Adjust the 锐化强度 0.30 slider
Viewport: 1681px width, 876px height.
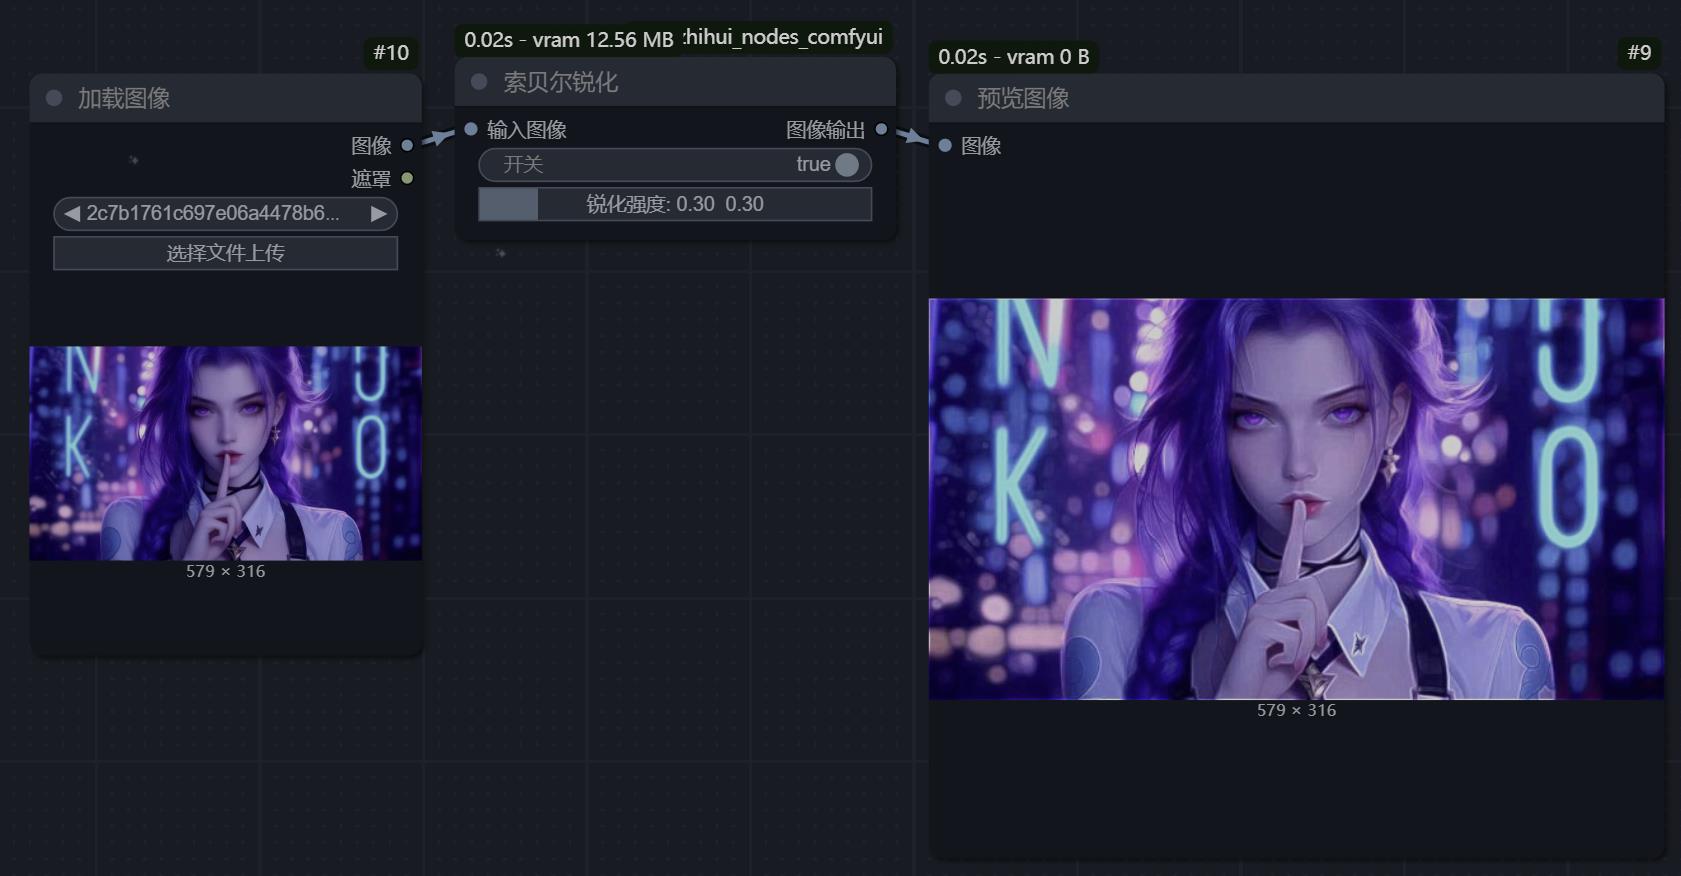pos(675,204)
